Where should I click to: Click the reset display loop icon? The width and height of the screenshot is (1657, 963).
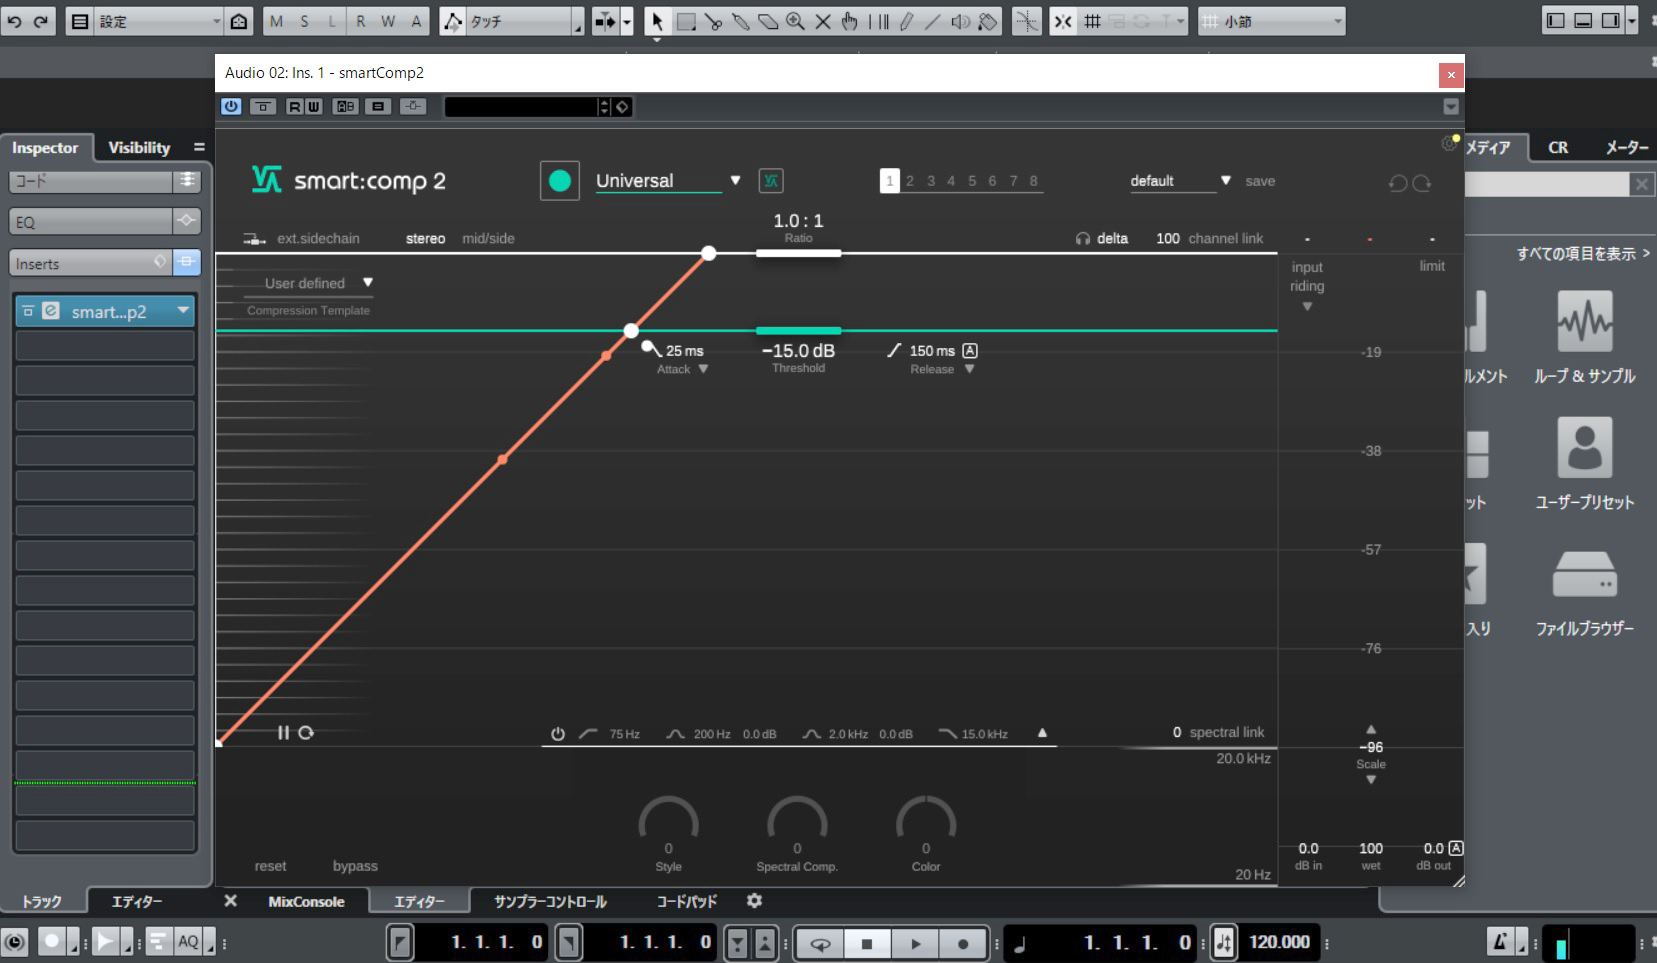click(x=306, y=733)
